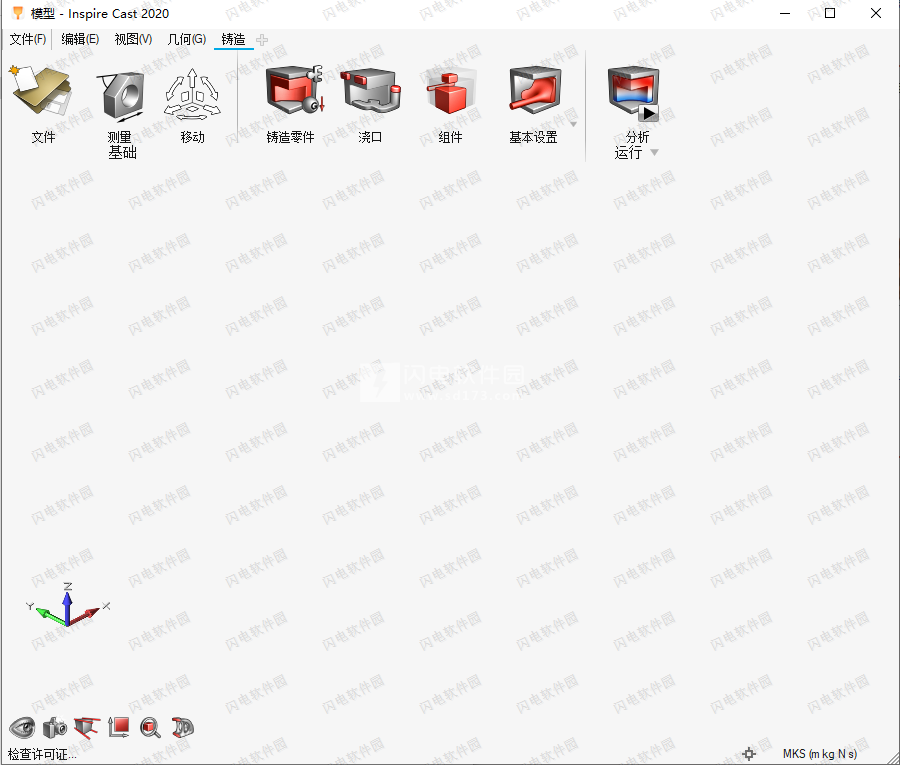Click the 检查许可证 status text
Image resolution: width=900 pixels, height=765 pixels.
pos(42,754)
